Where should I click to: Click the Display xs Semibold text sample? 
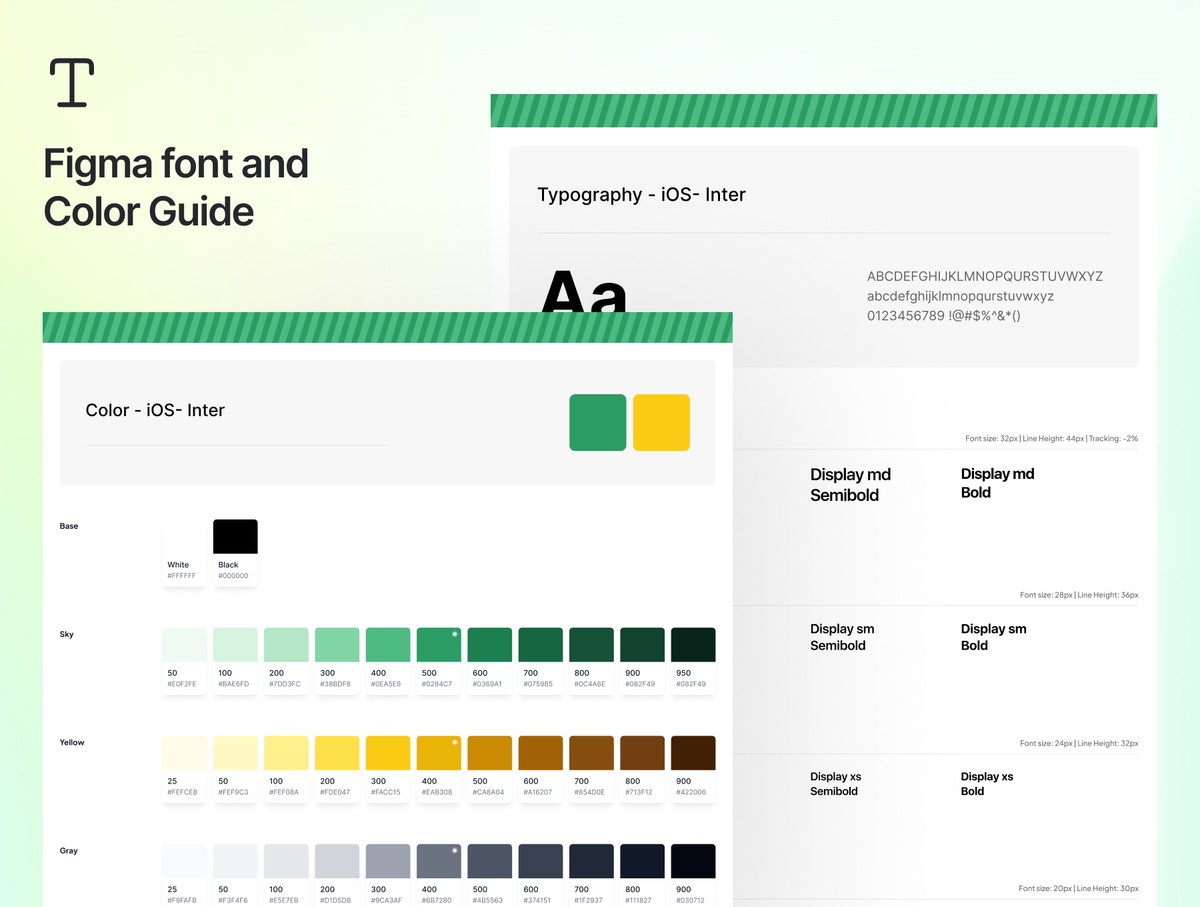[x=835, y=784]
